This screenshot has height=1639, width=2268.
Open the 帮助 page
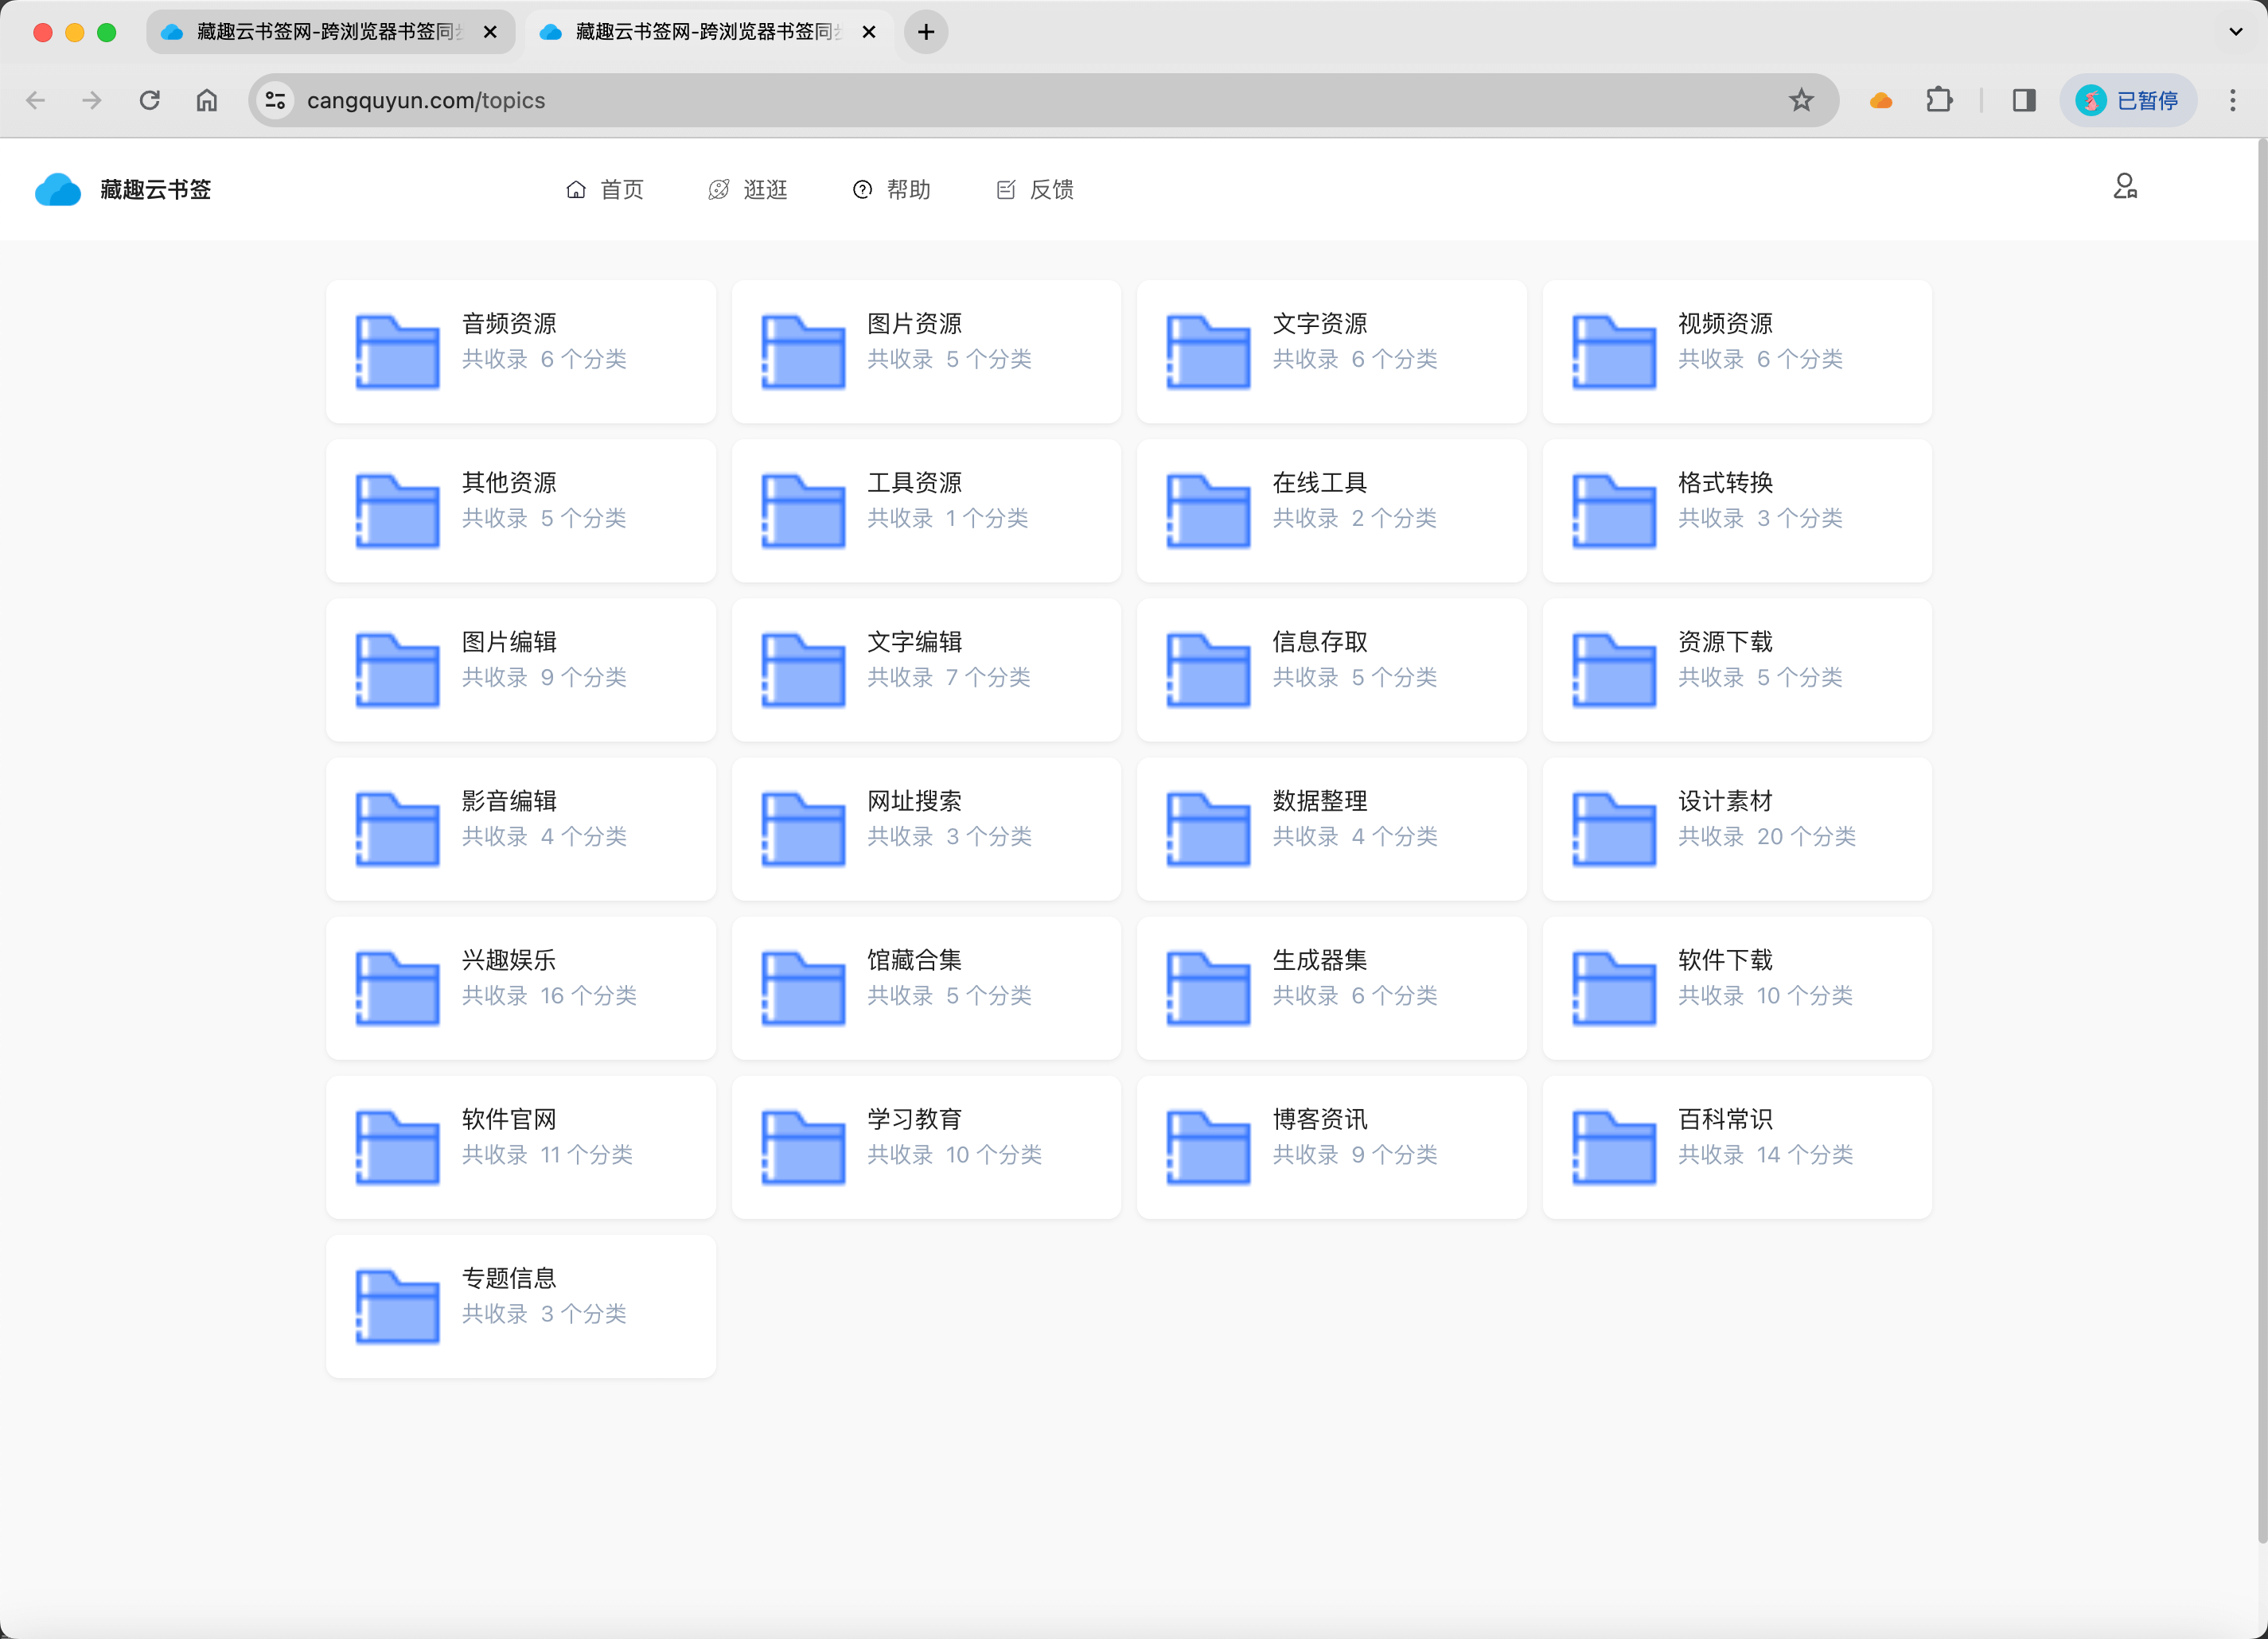891,189
